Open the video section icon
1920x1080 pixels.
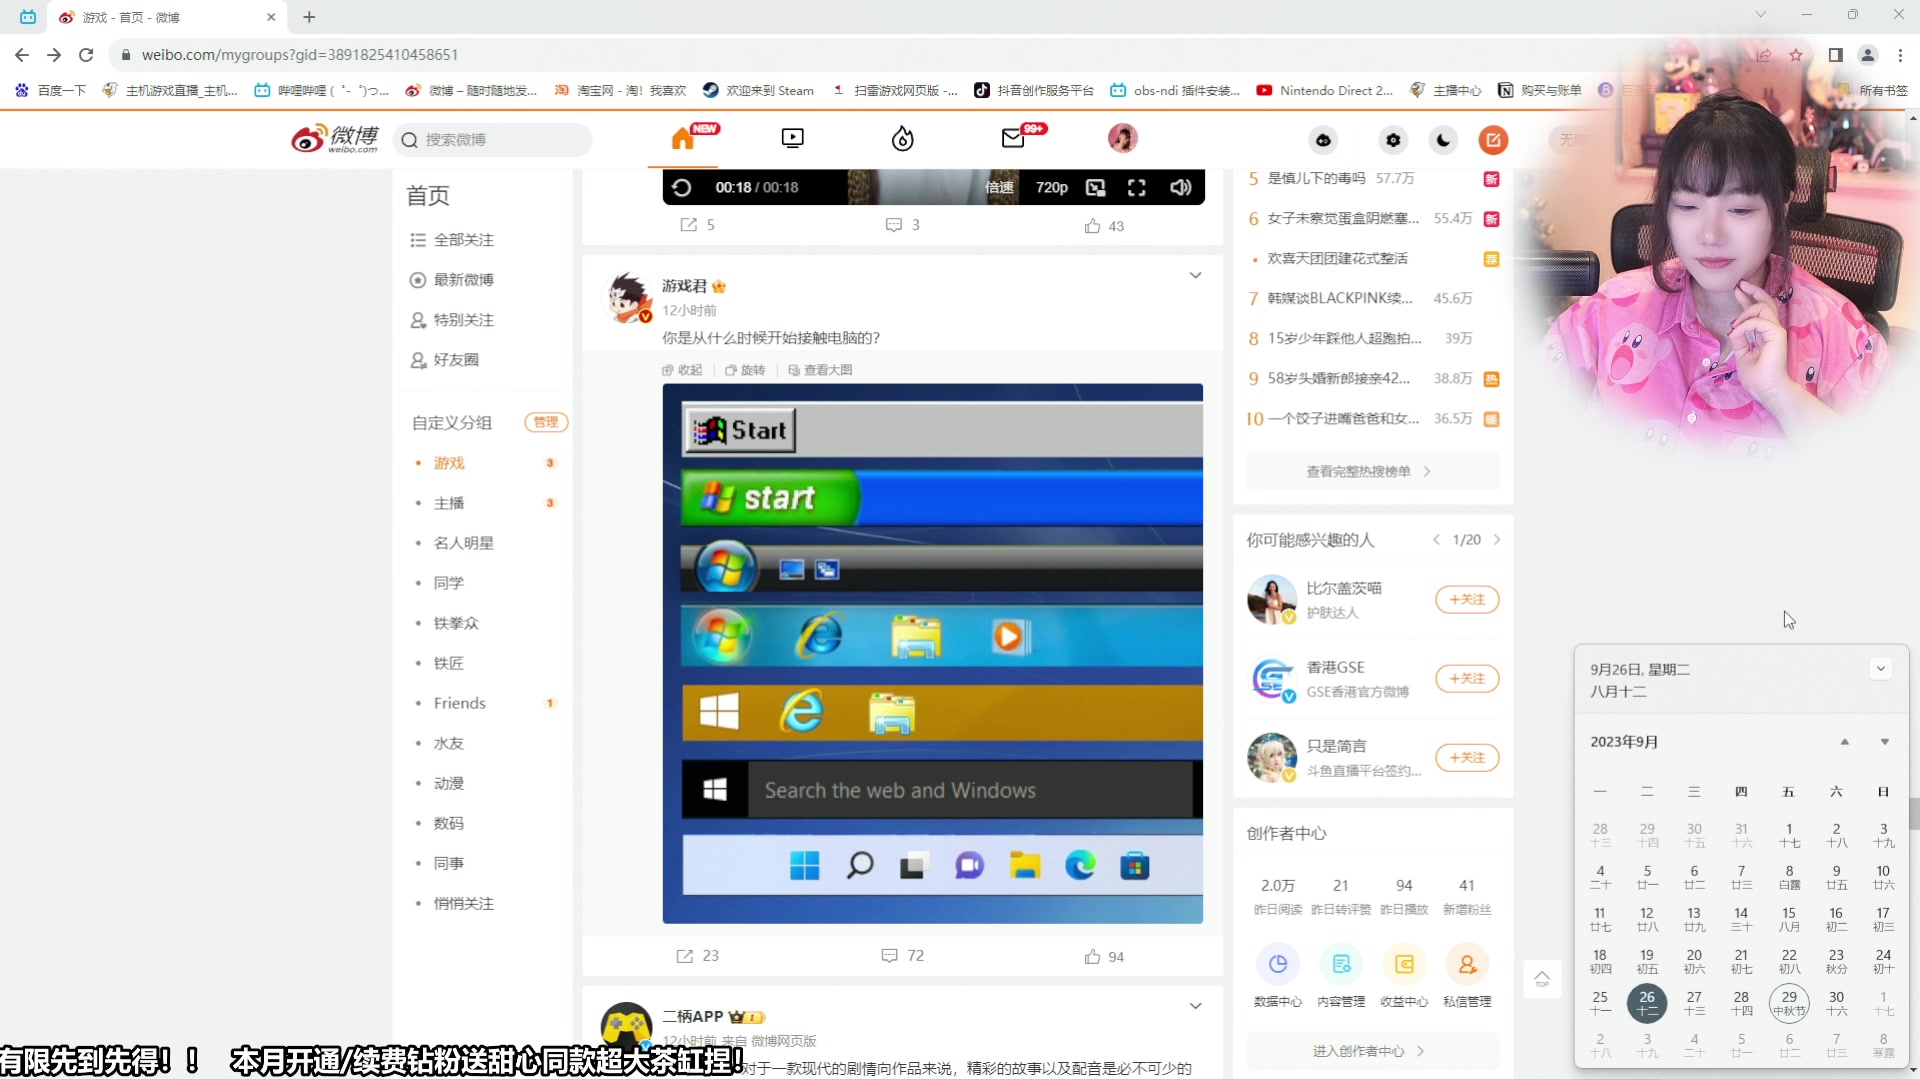coord(792,139)
